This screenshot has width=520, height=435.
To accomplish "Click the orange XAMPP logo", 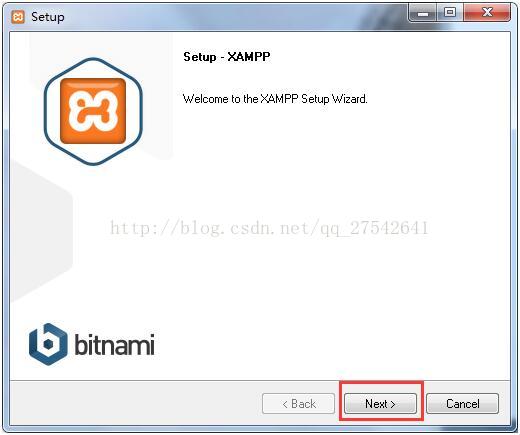I will (x=93, y=111).
